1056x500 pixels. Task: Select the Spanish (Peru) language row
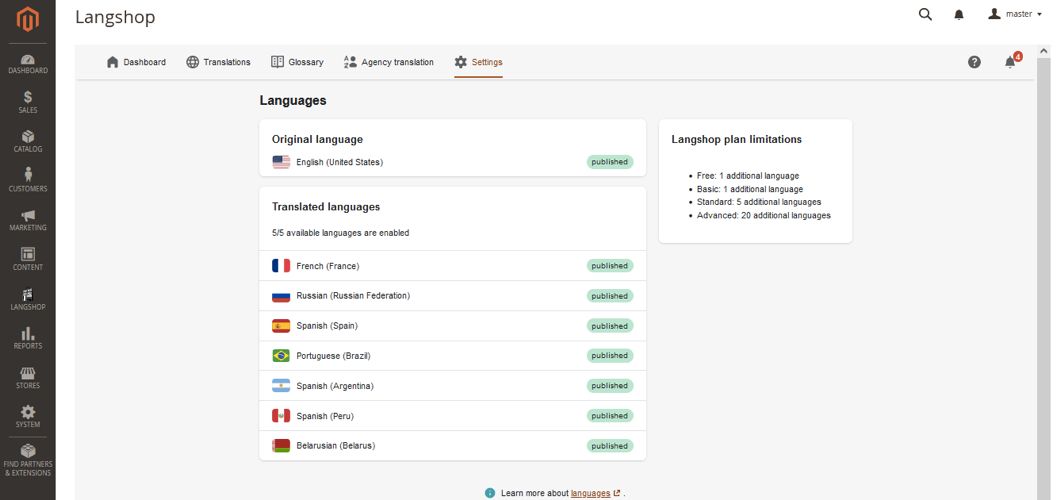click(x=453, y=416)
